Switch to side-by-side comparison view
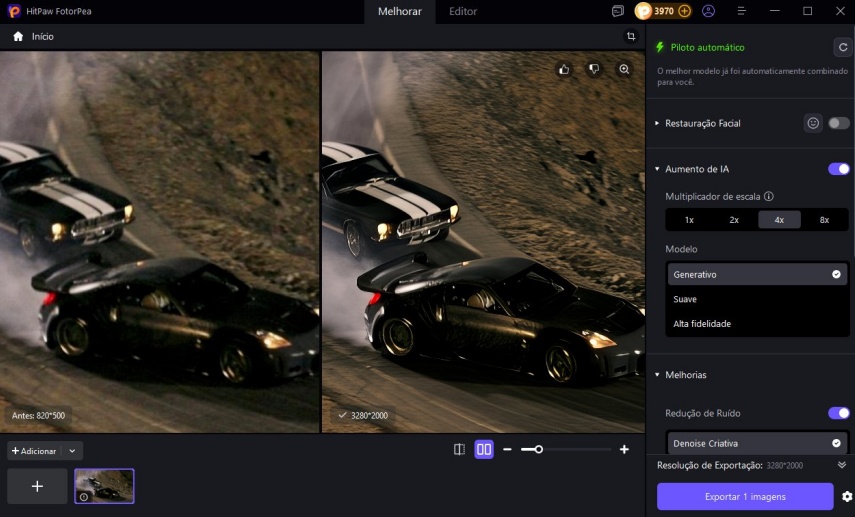855x517 pixels. pos(484,450)
